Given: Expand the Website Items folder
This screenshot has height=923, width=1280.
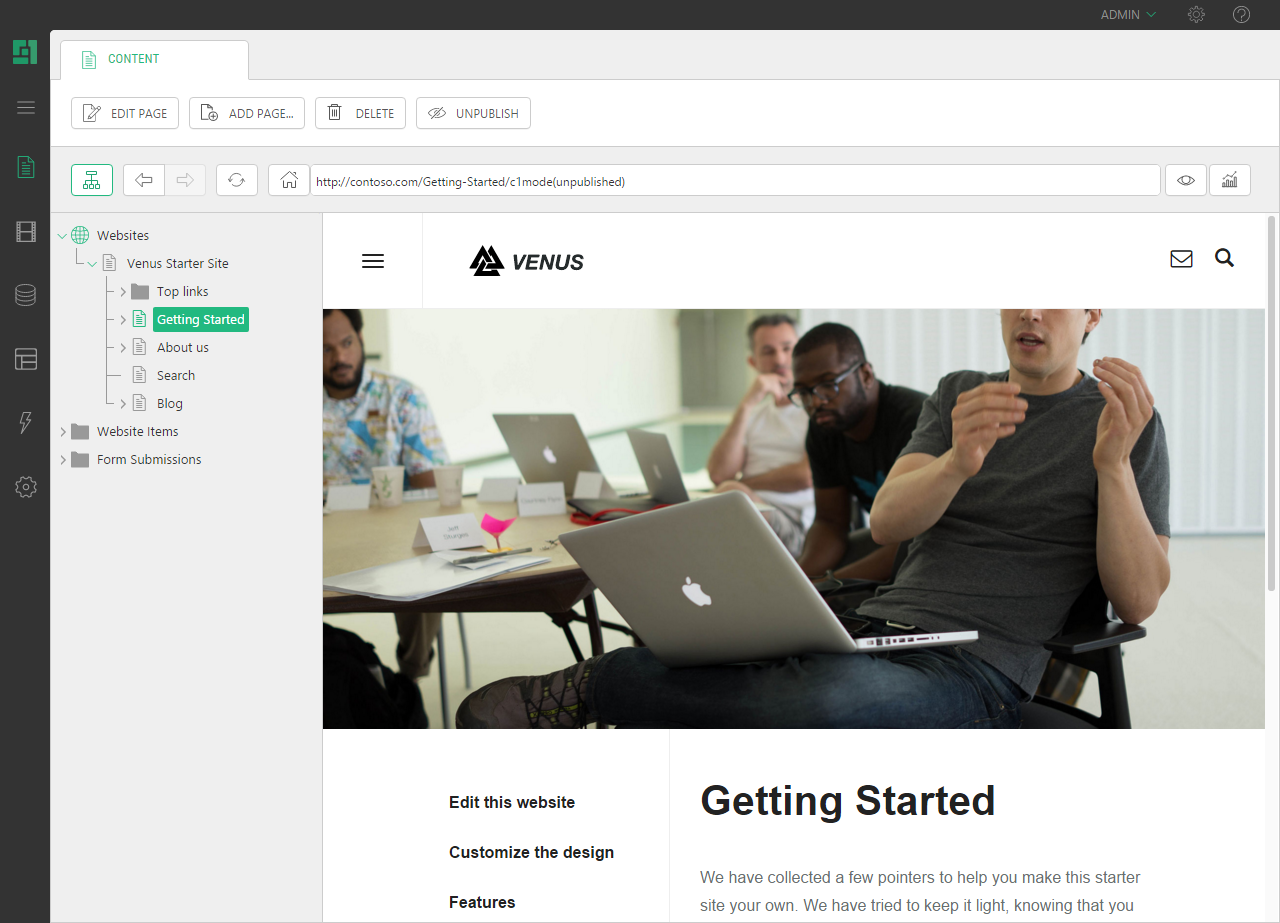Looking at the screenshot, I should tap(63, 432).
